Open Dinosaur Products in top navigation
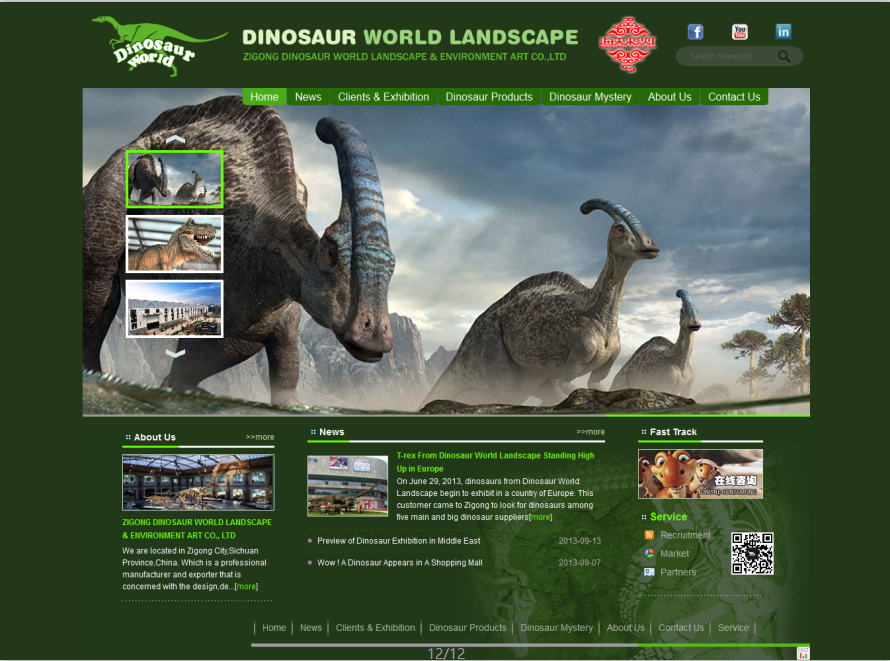The height and width of the screenshot is (661, 890). point(489,97)
